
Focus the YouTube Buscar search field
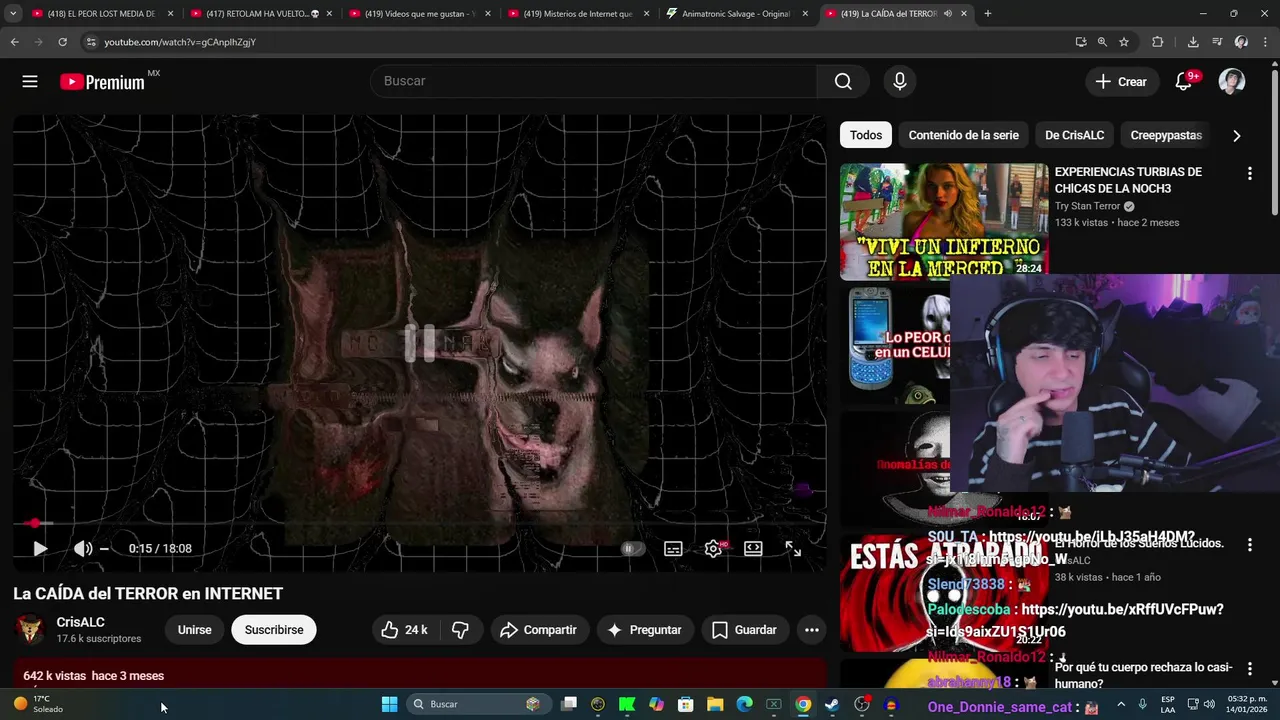[x=594, y=81]
